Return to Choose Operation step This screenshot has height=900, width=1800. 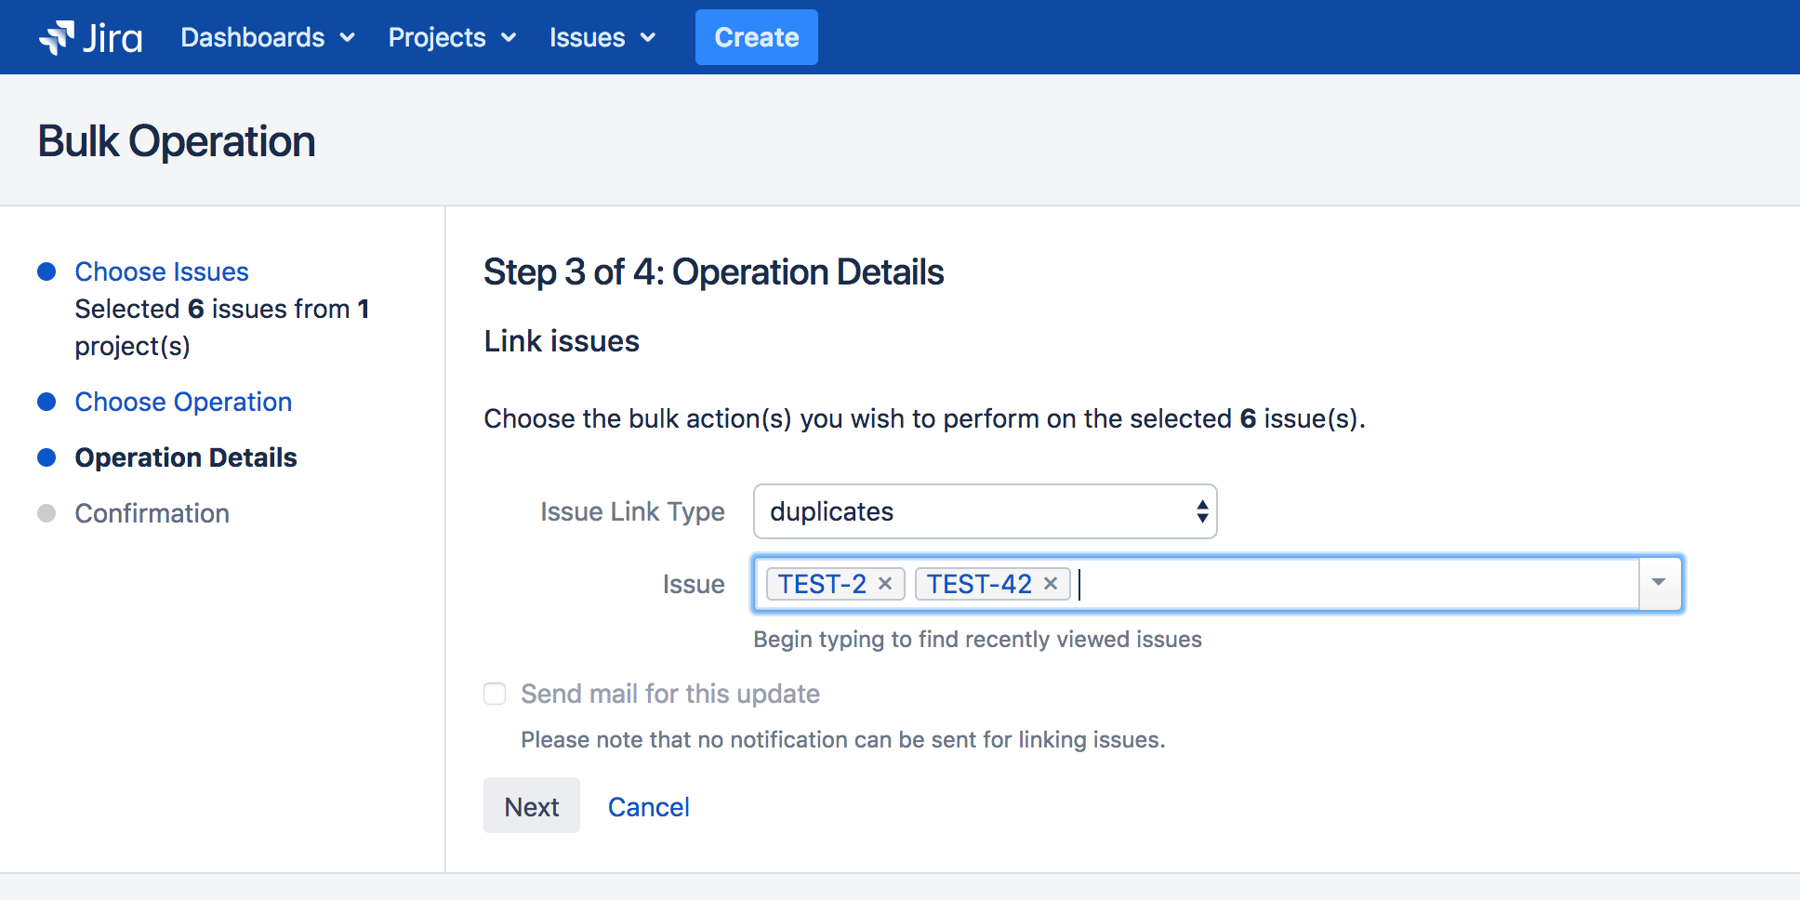tap(183, 401)
